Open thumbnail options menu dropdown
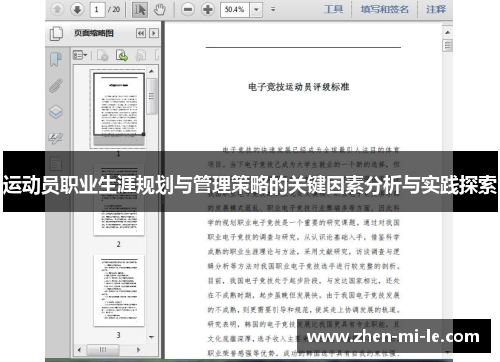500x362 pixels. click(x=80, y=55)
